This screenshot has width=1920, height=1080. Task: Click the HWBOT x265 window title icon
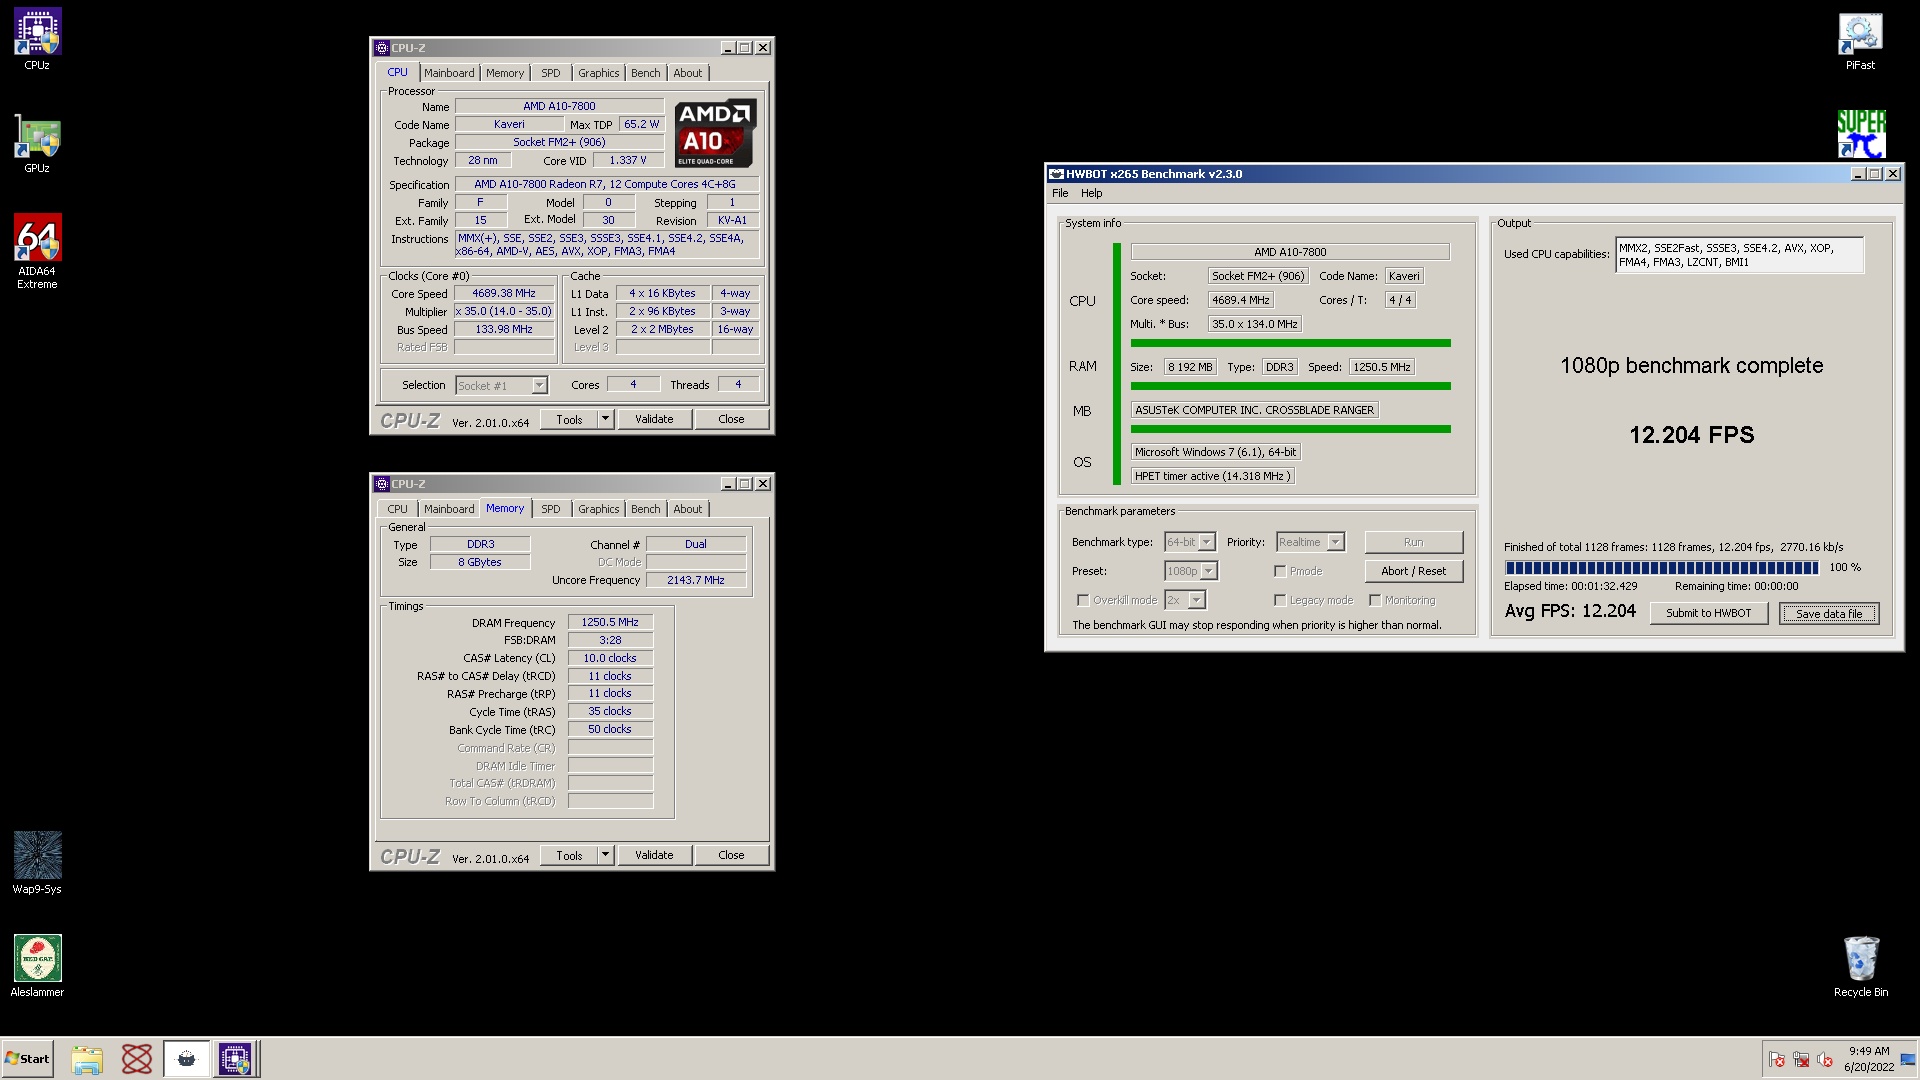point(1056,174)
